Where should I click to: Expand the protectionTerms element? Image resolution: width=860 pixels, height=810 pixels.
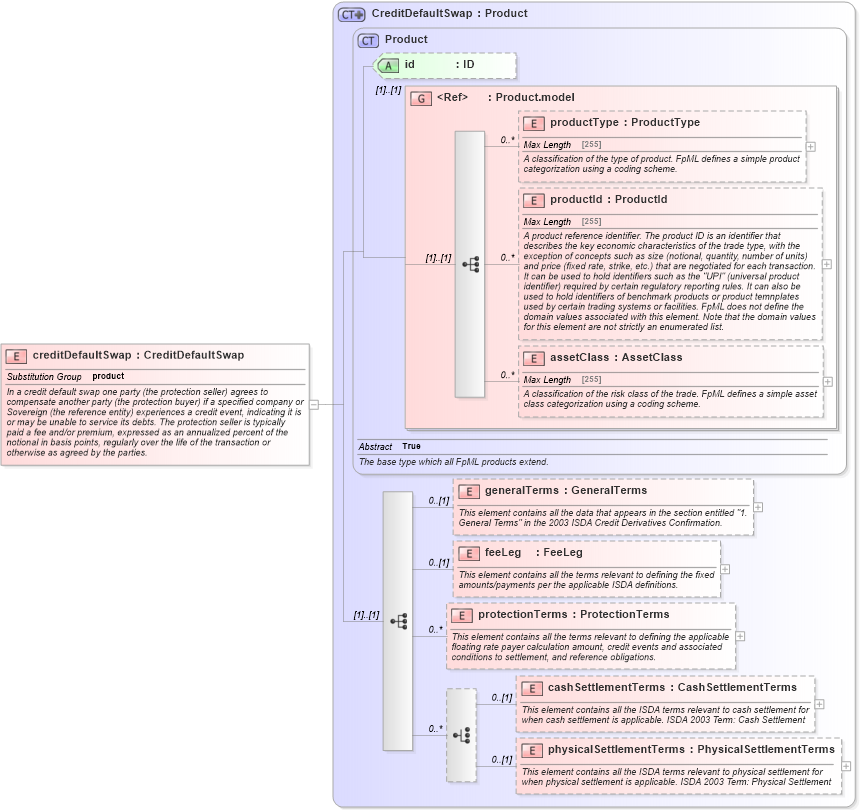[x=740, y=636]
